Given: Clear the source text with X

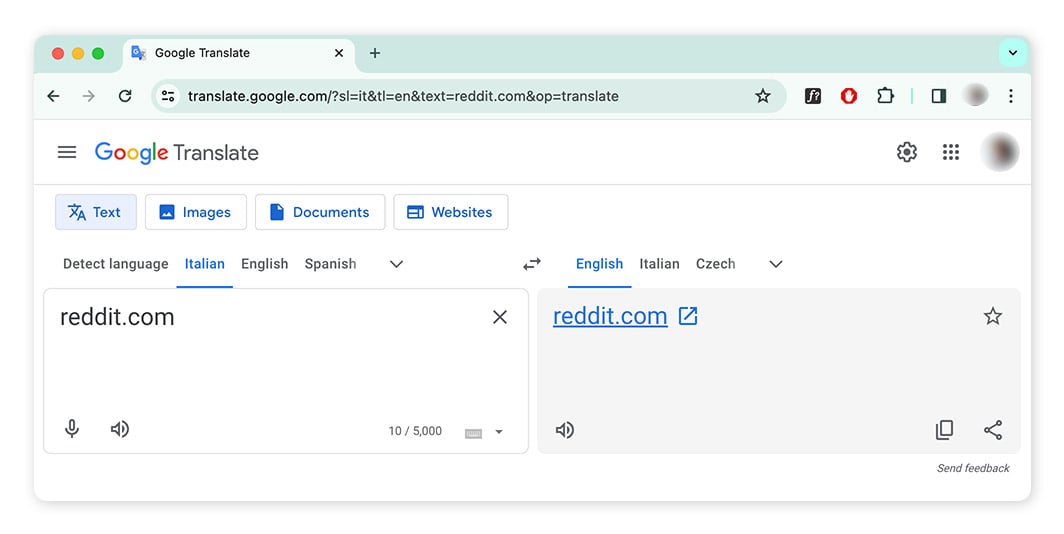Looking at the screenshot, I should coord(499,317).
